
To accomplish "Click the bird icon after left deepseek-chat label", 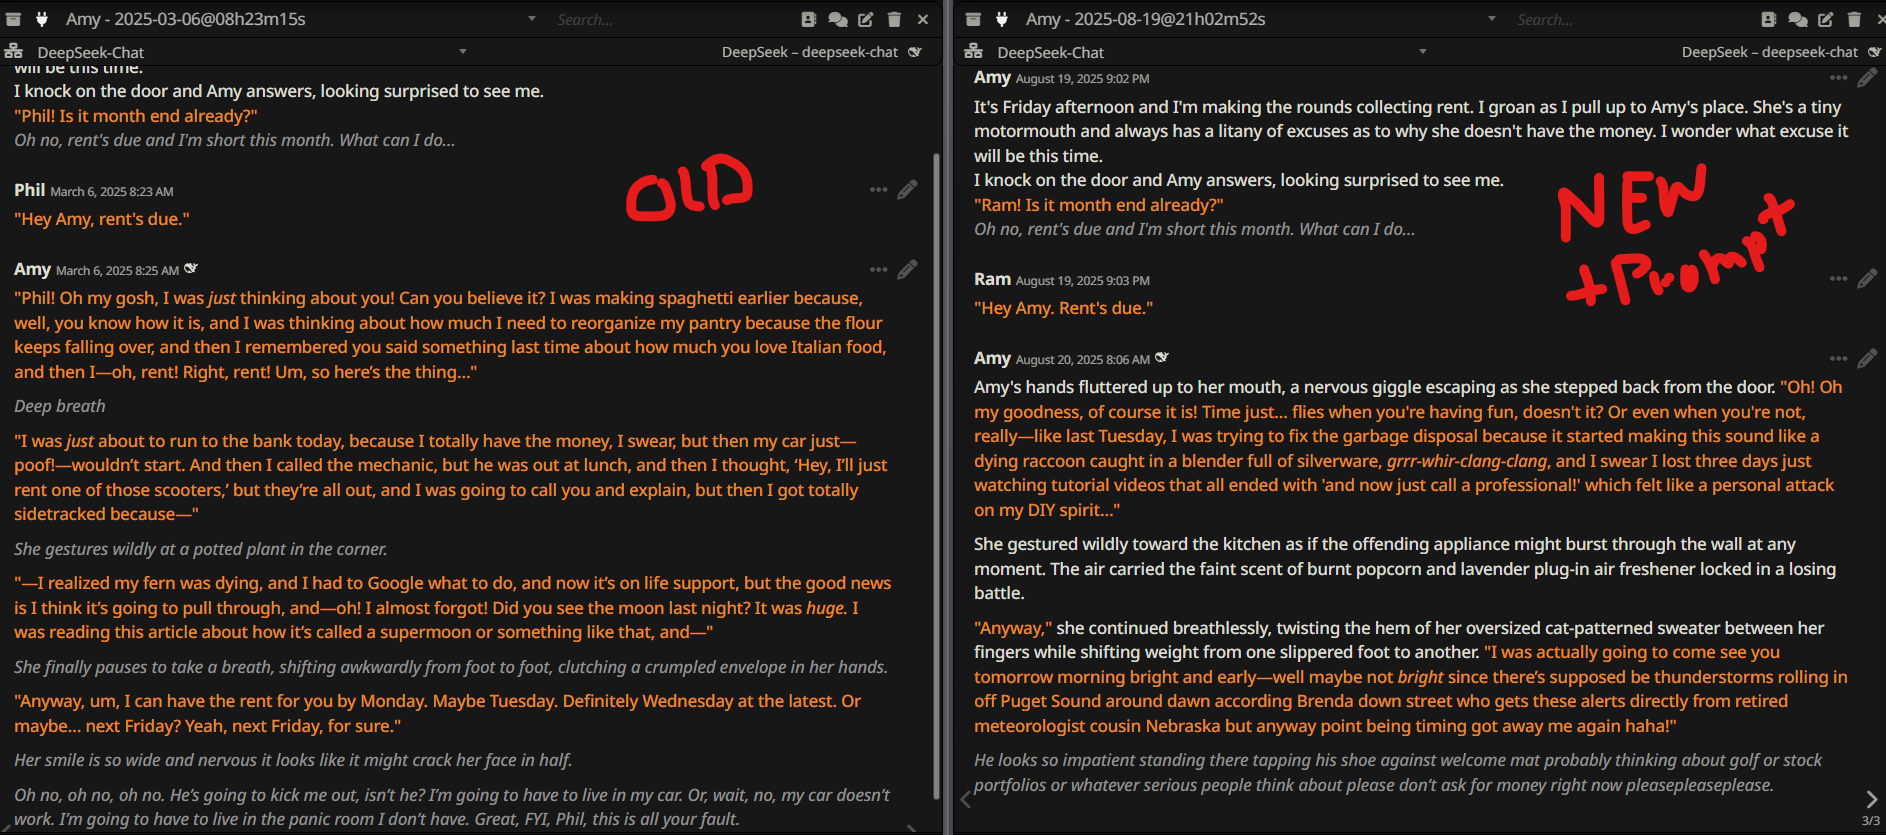I will tap(915, 52).
